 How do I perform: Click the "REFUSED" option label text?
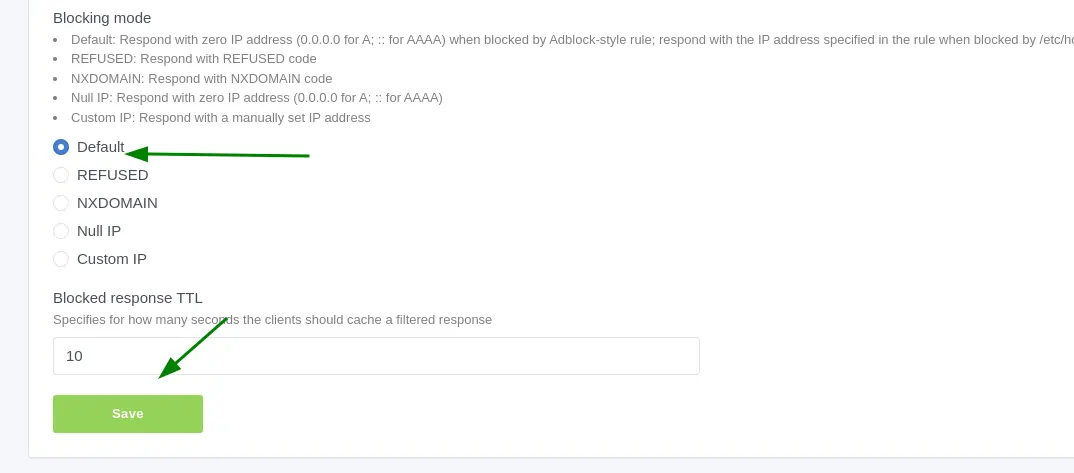(112, 175)
